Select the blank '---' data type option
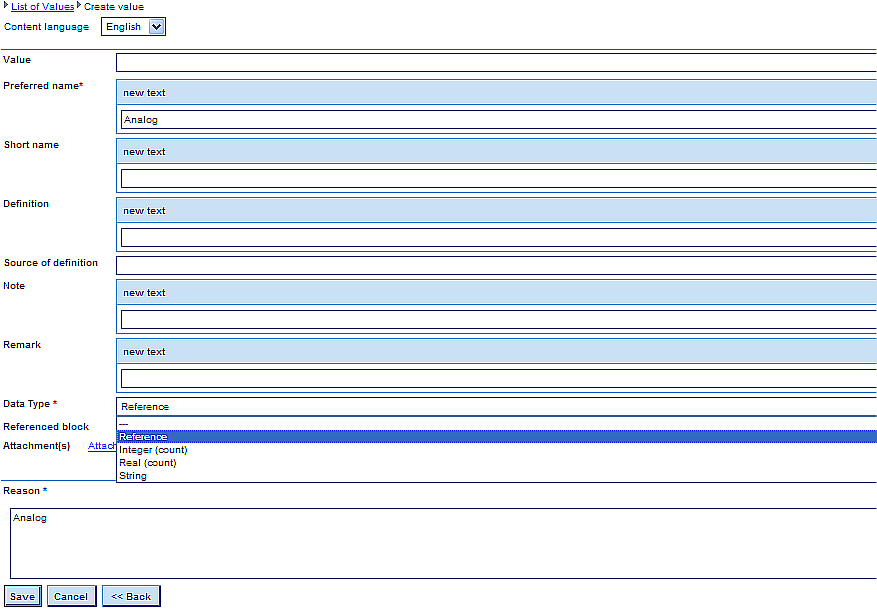 496,424
